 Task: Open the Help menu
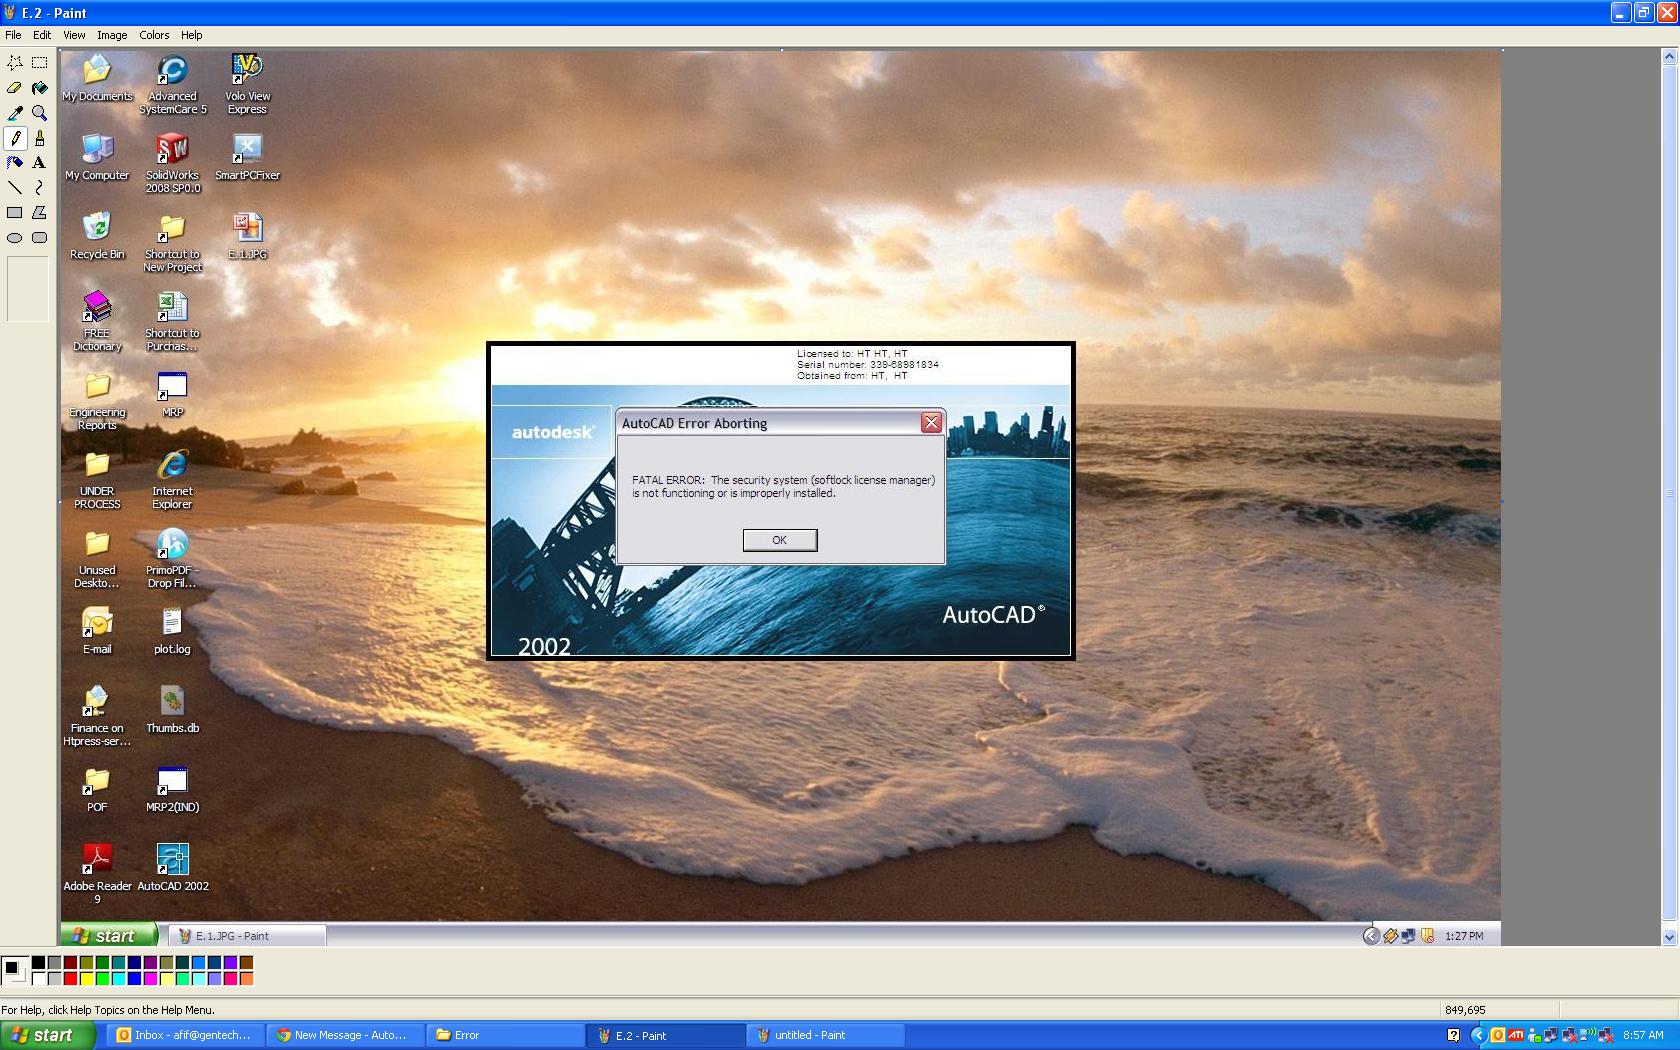(x=191, y=35)
